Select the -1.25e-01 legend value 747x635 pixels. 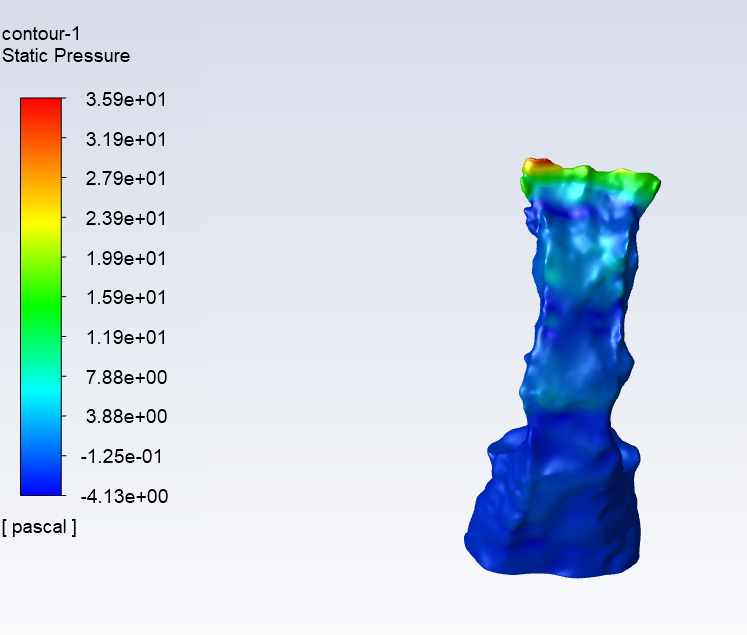tap(121, 456)
